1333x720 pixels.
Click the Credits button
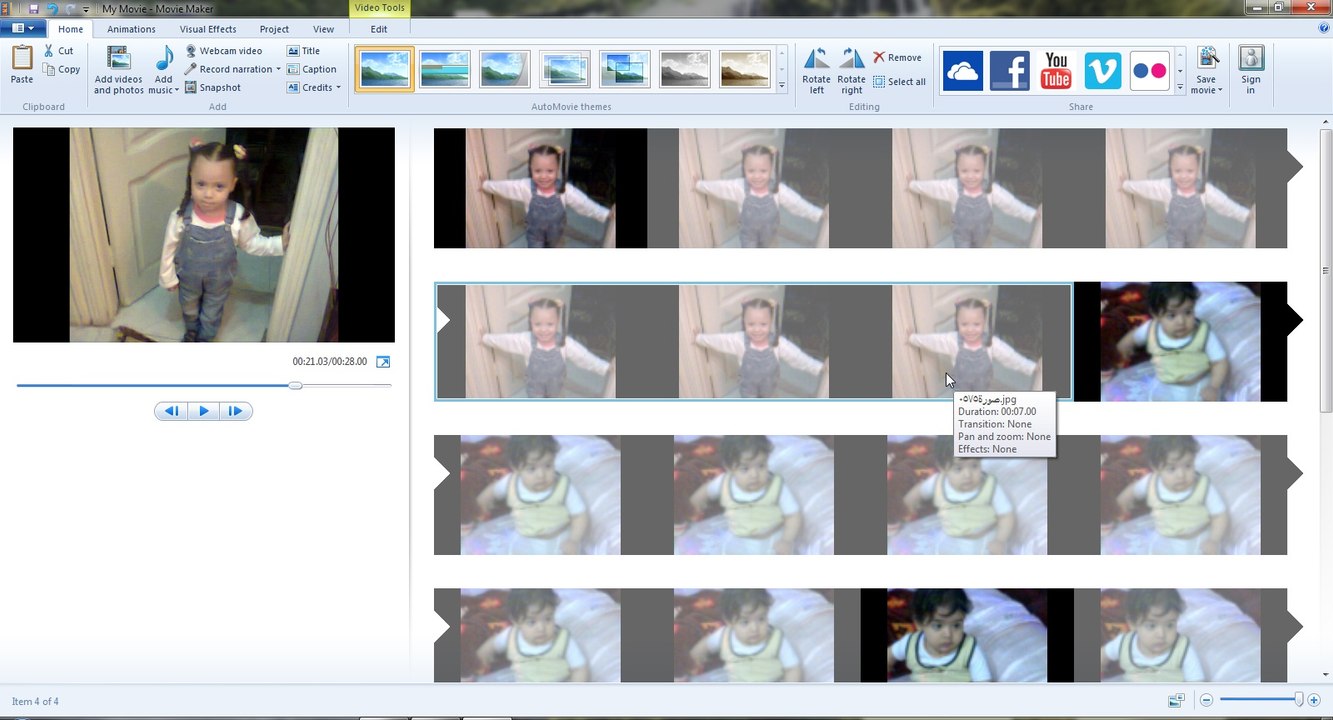coord(310,87)
